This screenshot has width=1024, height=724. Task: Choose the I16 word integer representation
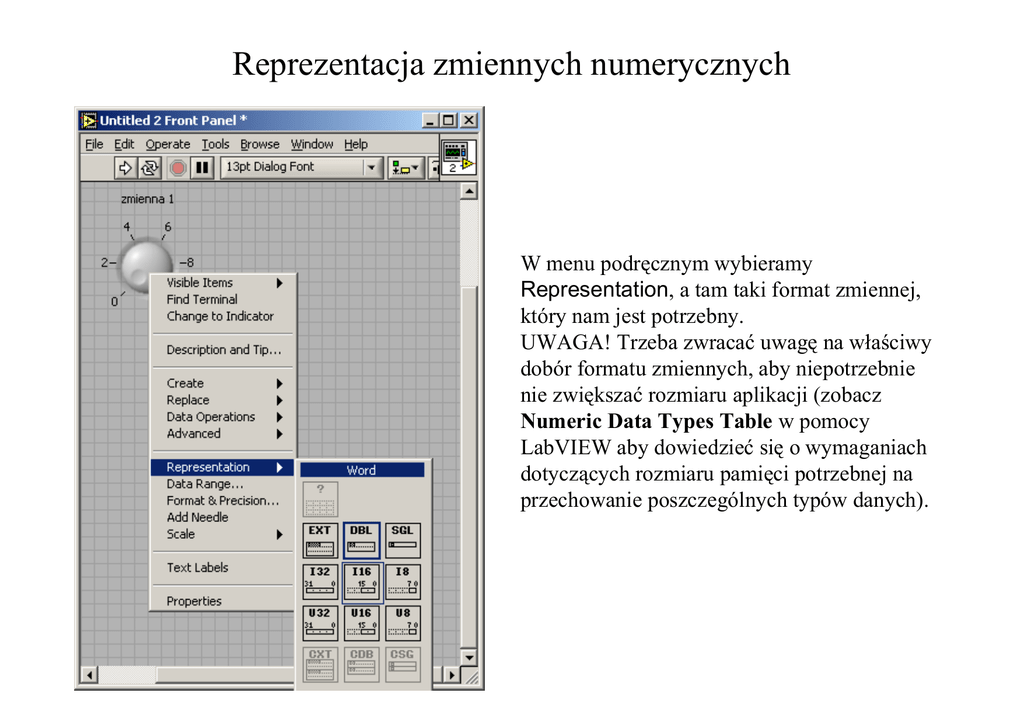(x=361, y=582)
